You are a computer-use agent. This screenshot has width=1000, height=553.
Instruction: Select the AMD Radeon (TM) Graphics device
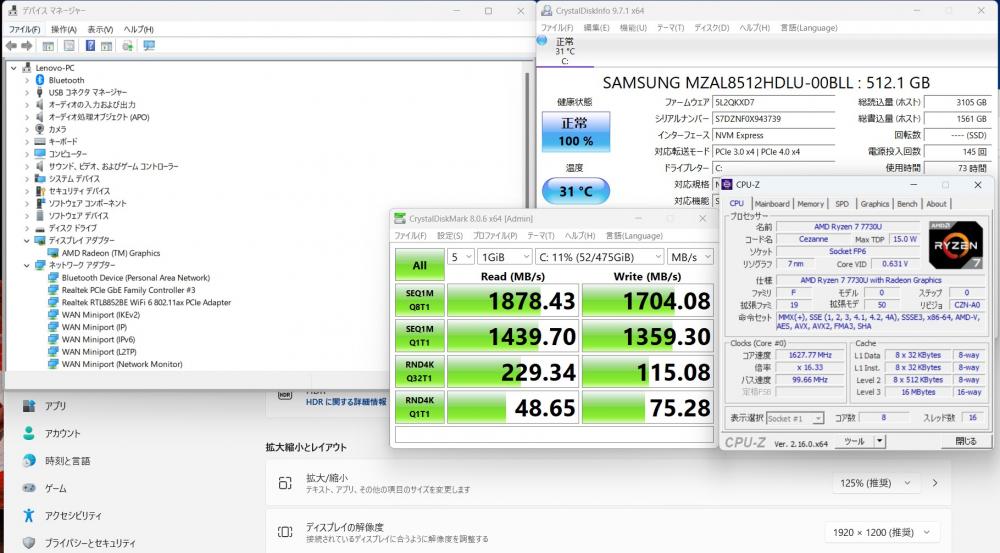[x=110, y=253]
